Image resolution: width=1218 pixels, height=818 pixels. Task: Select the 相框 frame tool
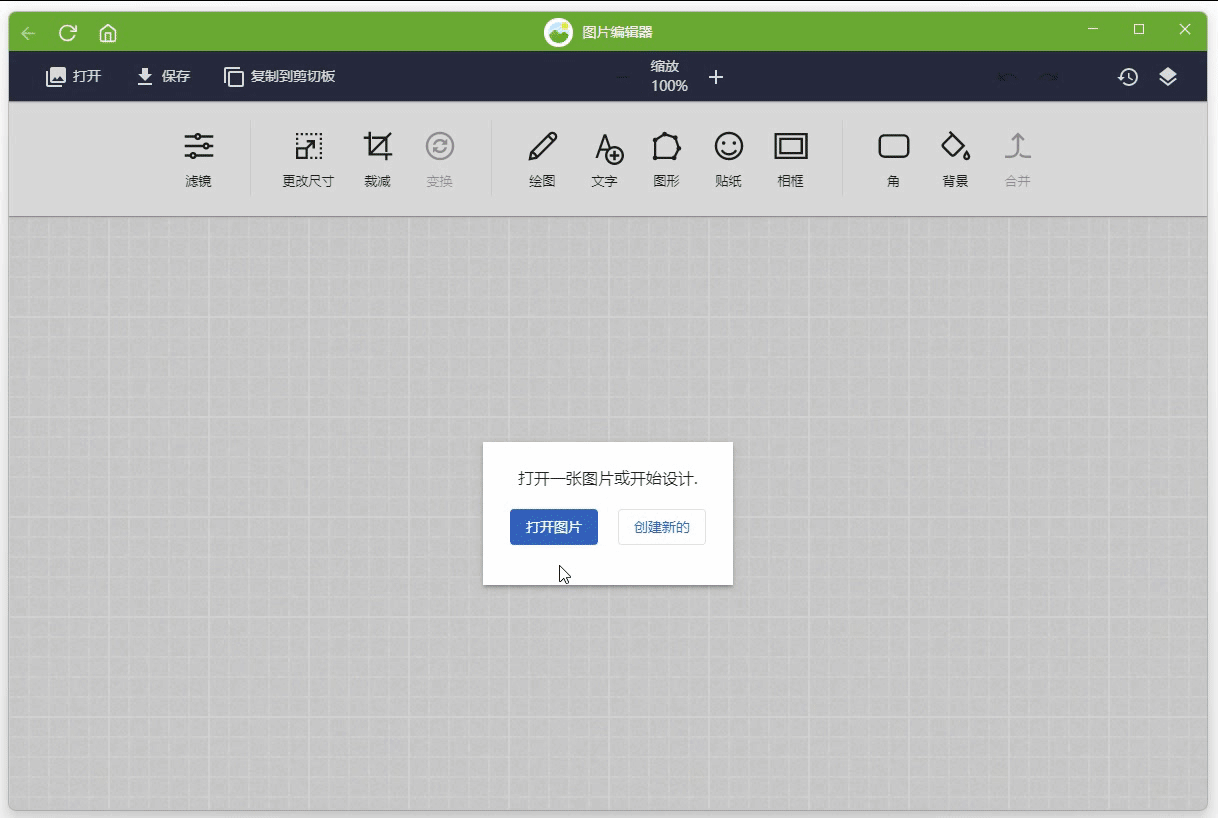tap(791, 158)
